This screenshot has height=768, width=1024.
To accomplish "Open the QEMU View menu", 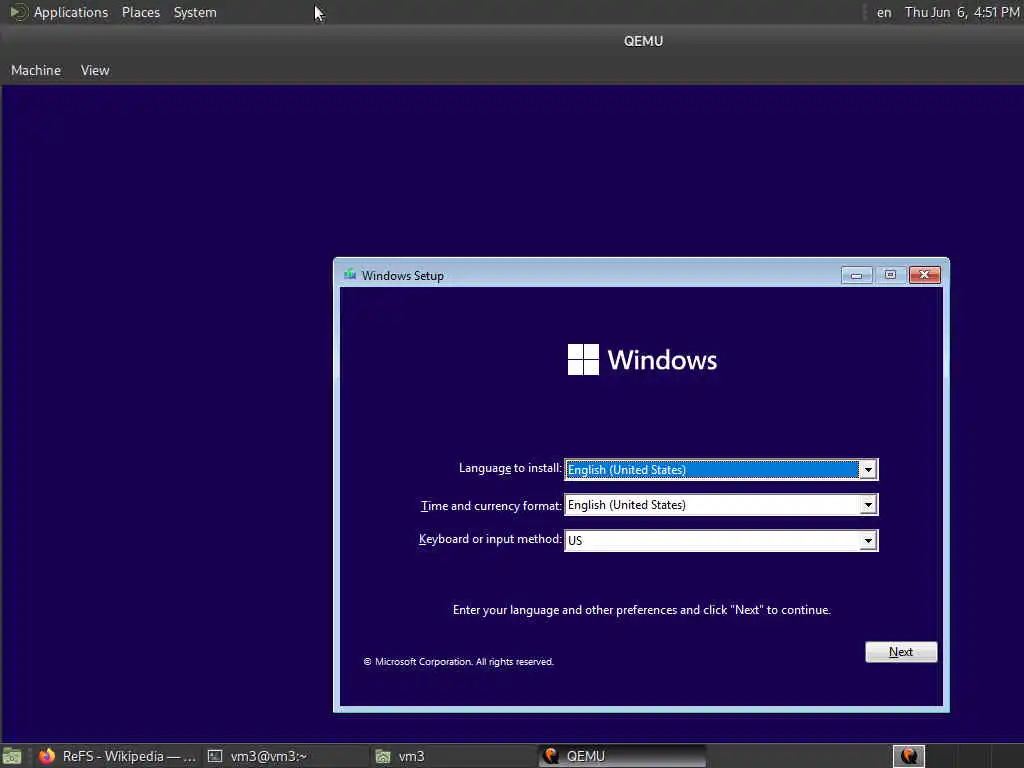I will [x=95, y=70].
